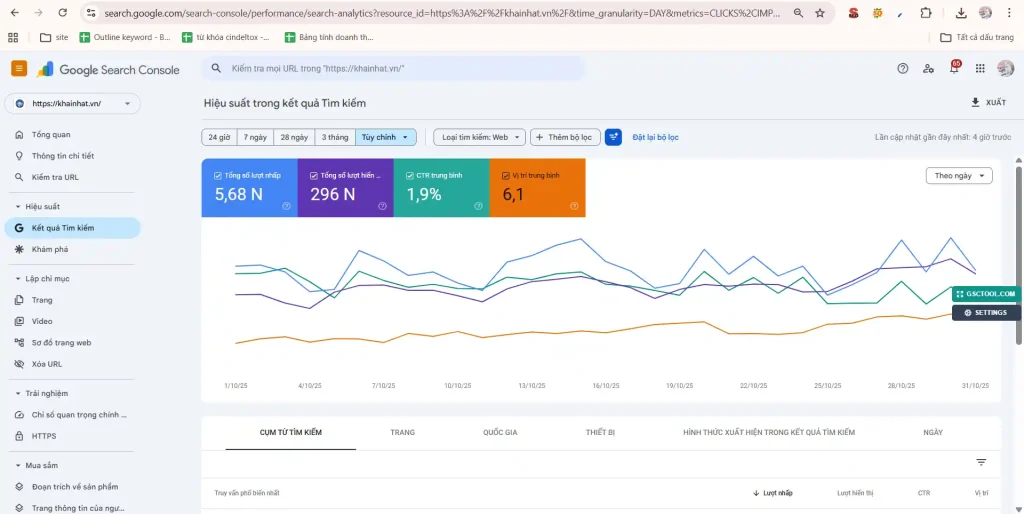This screenshot has height=514, width=1024.
Task: Open site information icon in address bar
Action: (x=91, y=12)
